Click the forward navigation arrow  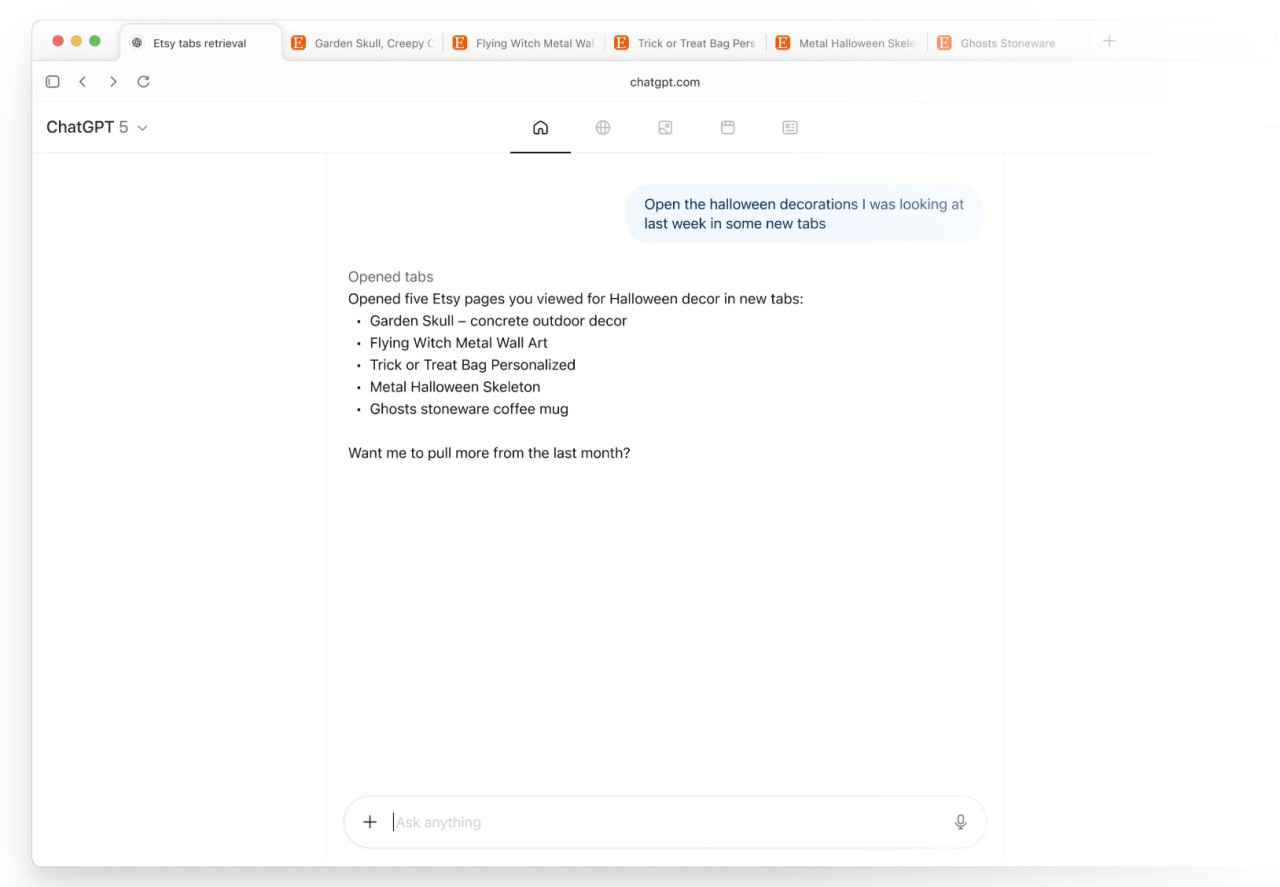[x=113, y=81]
